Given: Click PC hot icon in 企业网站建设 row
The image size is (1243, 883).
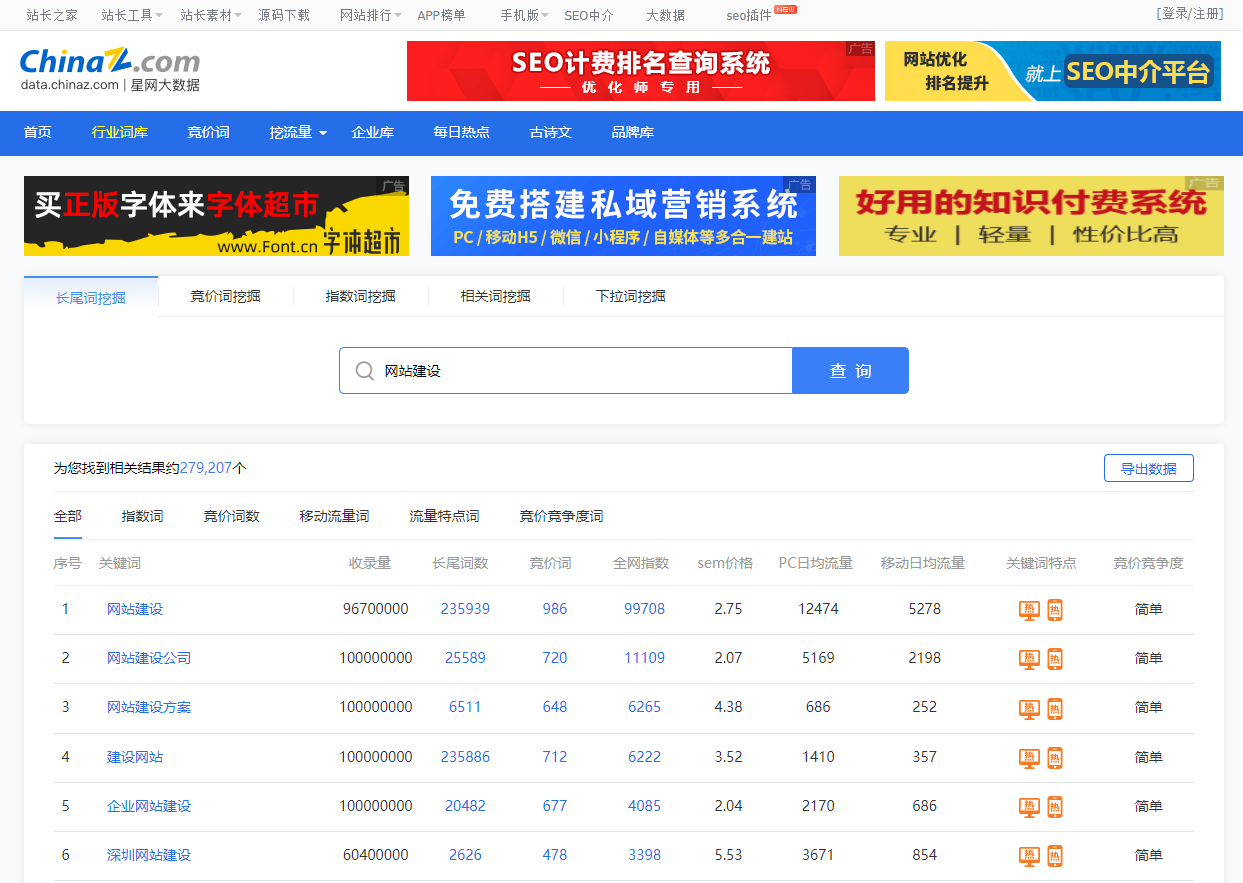Looking at the screenshot, I should pyautogui.click(x=1028, y=806).
